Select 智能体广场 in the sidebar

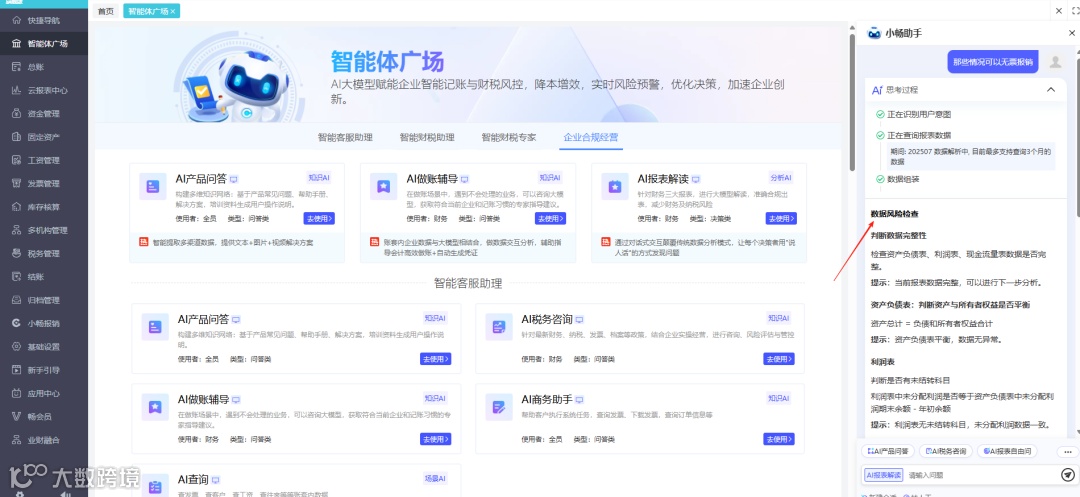[x=43, y=43]
